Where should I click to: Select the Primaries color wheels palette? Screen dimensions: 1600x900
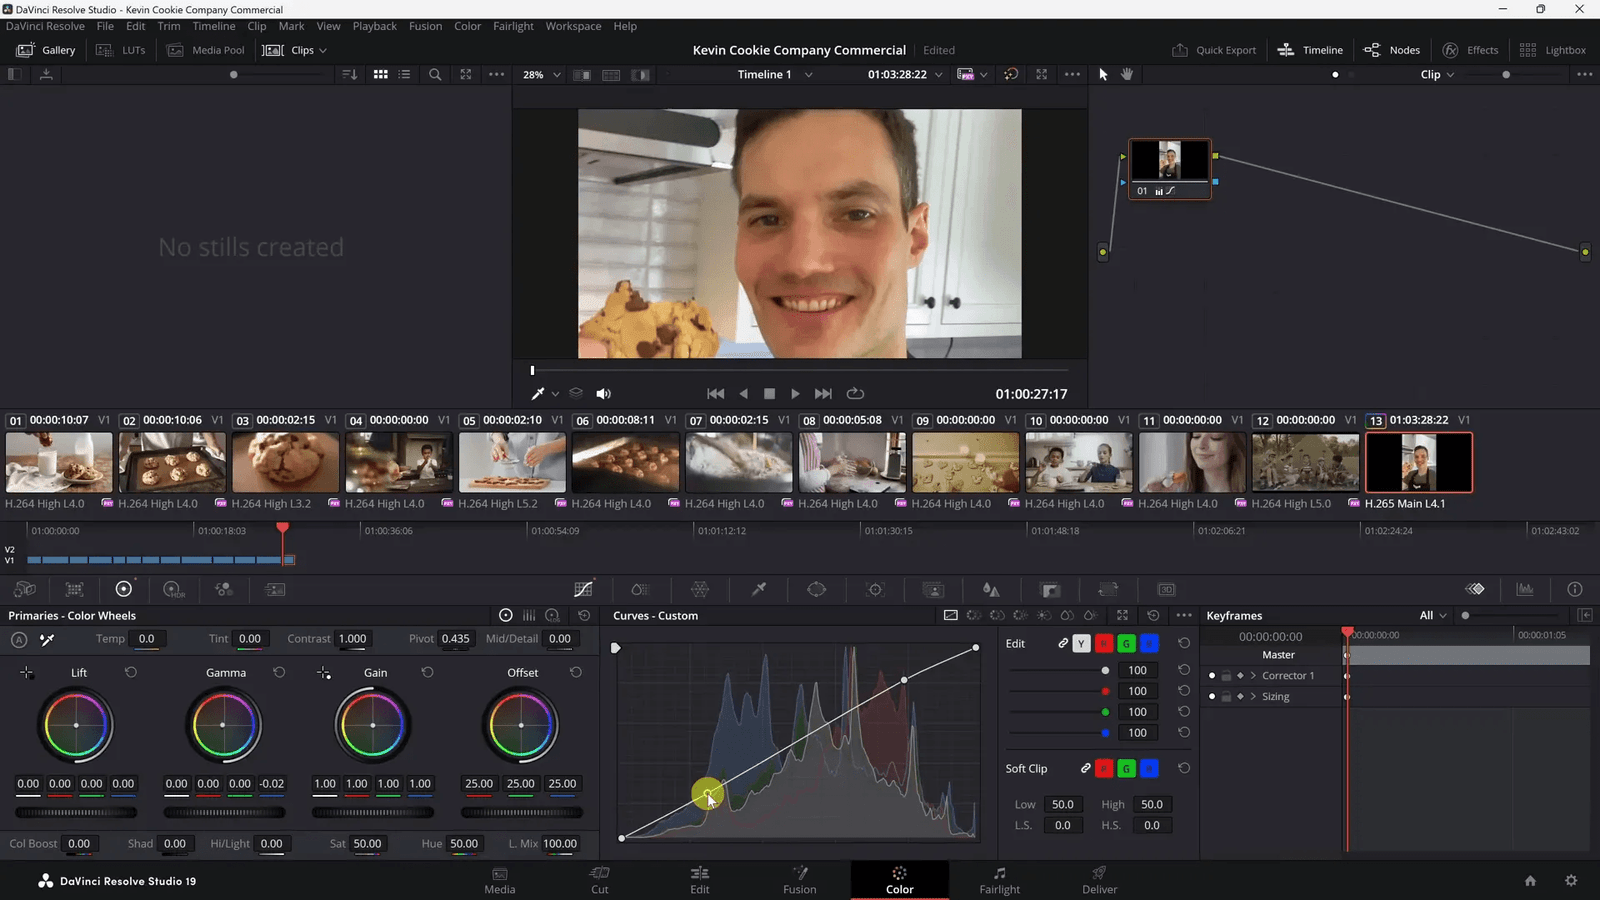coord(124,590)
